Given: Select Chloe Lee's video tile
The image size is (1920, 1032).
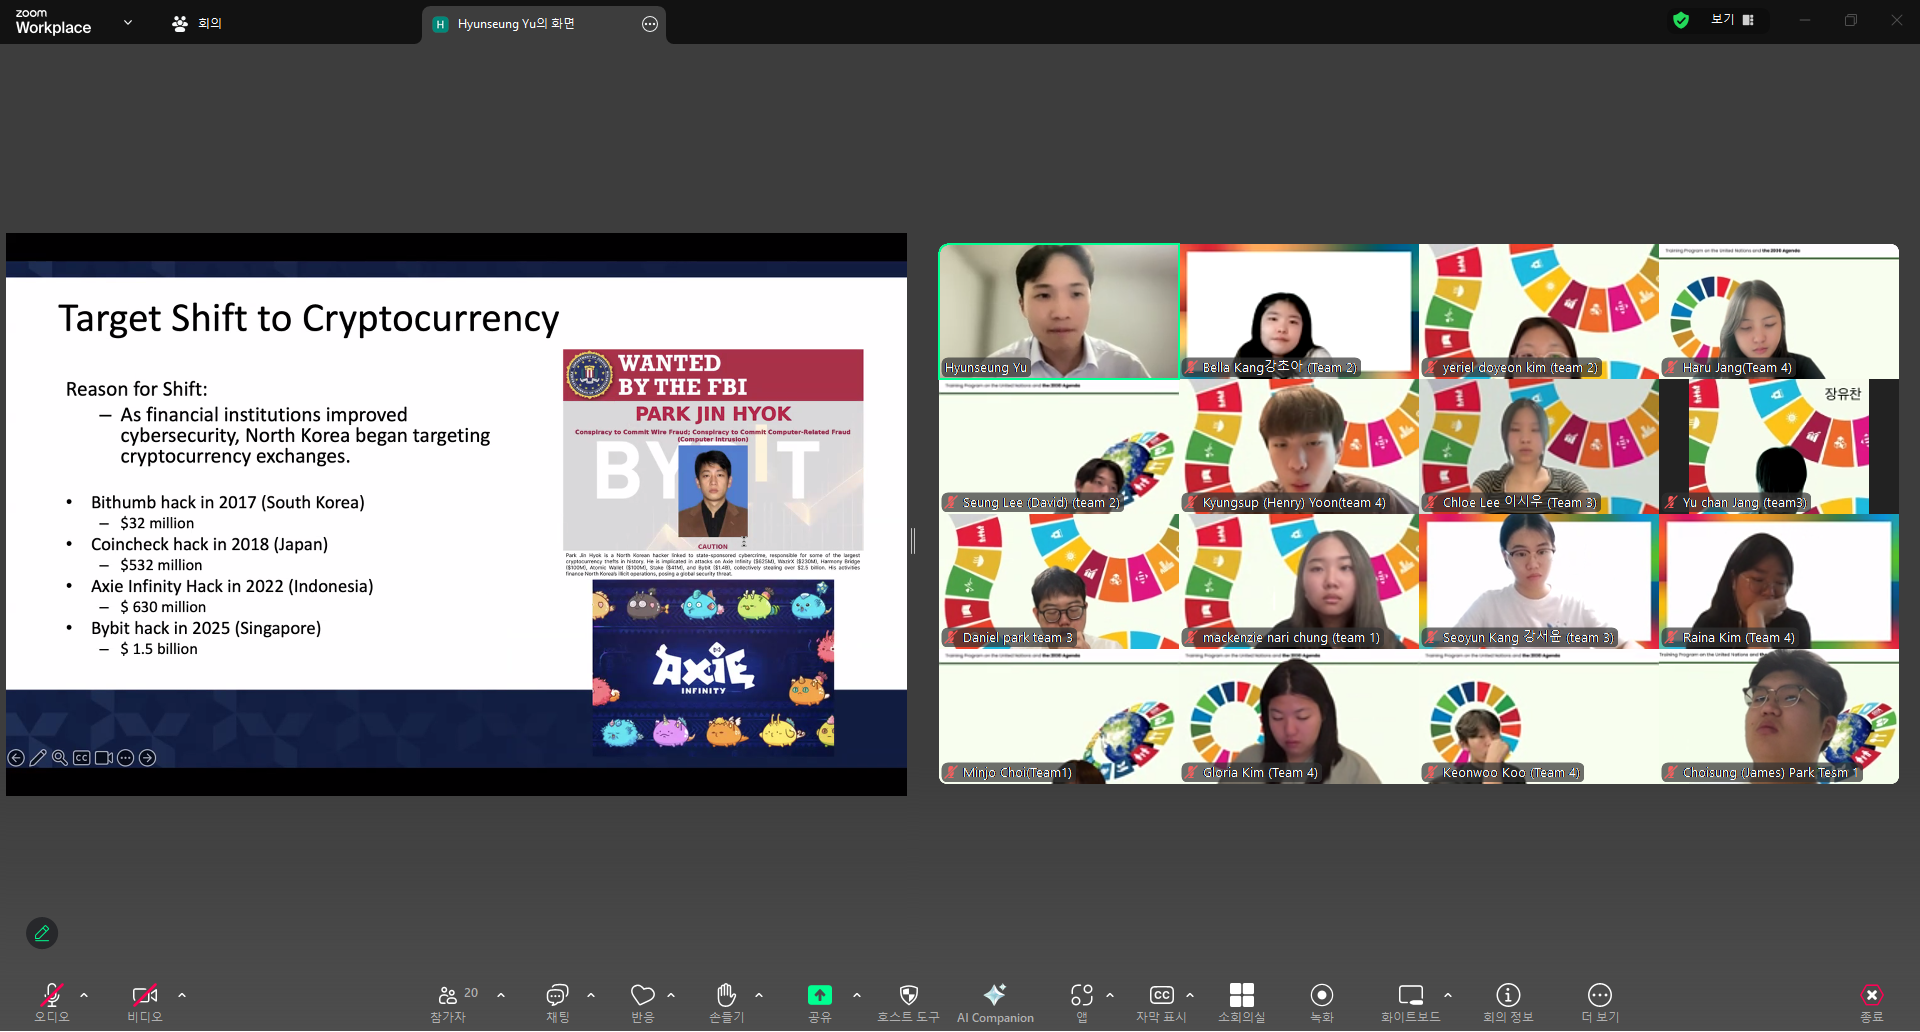Looking at the screenshot, I should point(1539,446).
